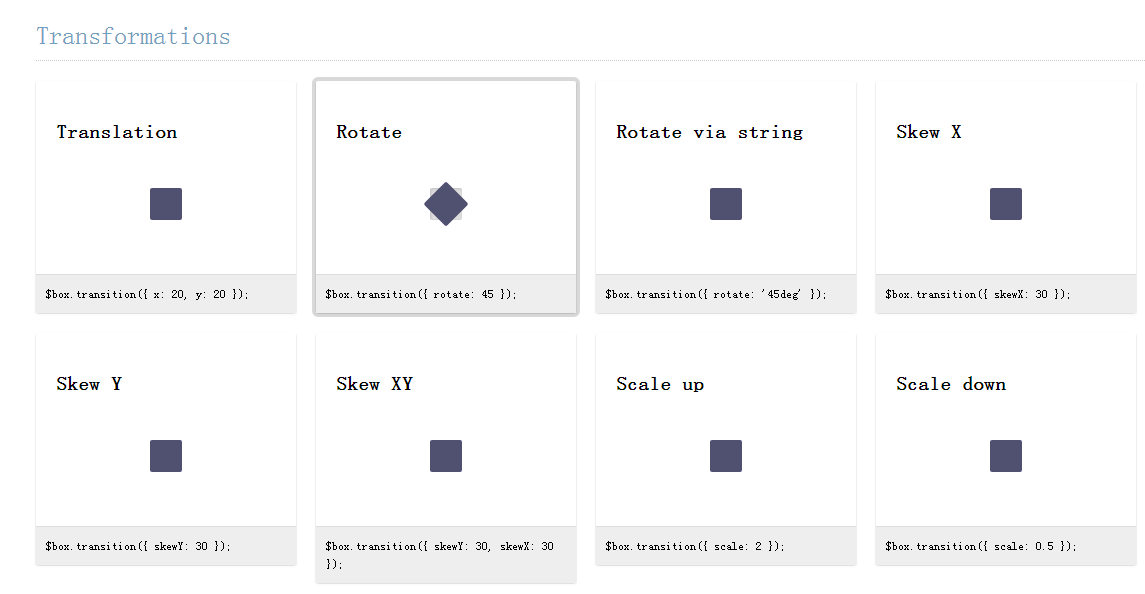This screenshot has height=594, width=1145.
Task: Click the square box in Skew Y card
Action: coord(166,456)
